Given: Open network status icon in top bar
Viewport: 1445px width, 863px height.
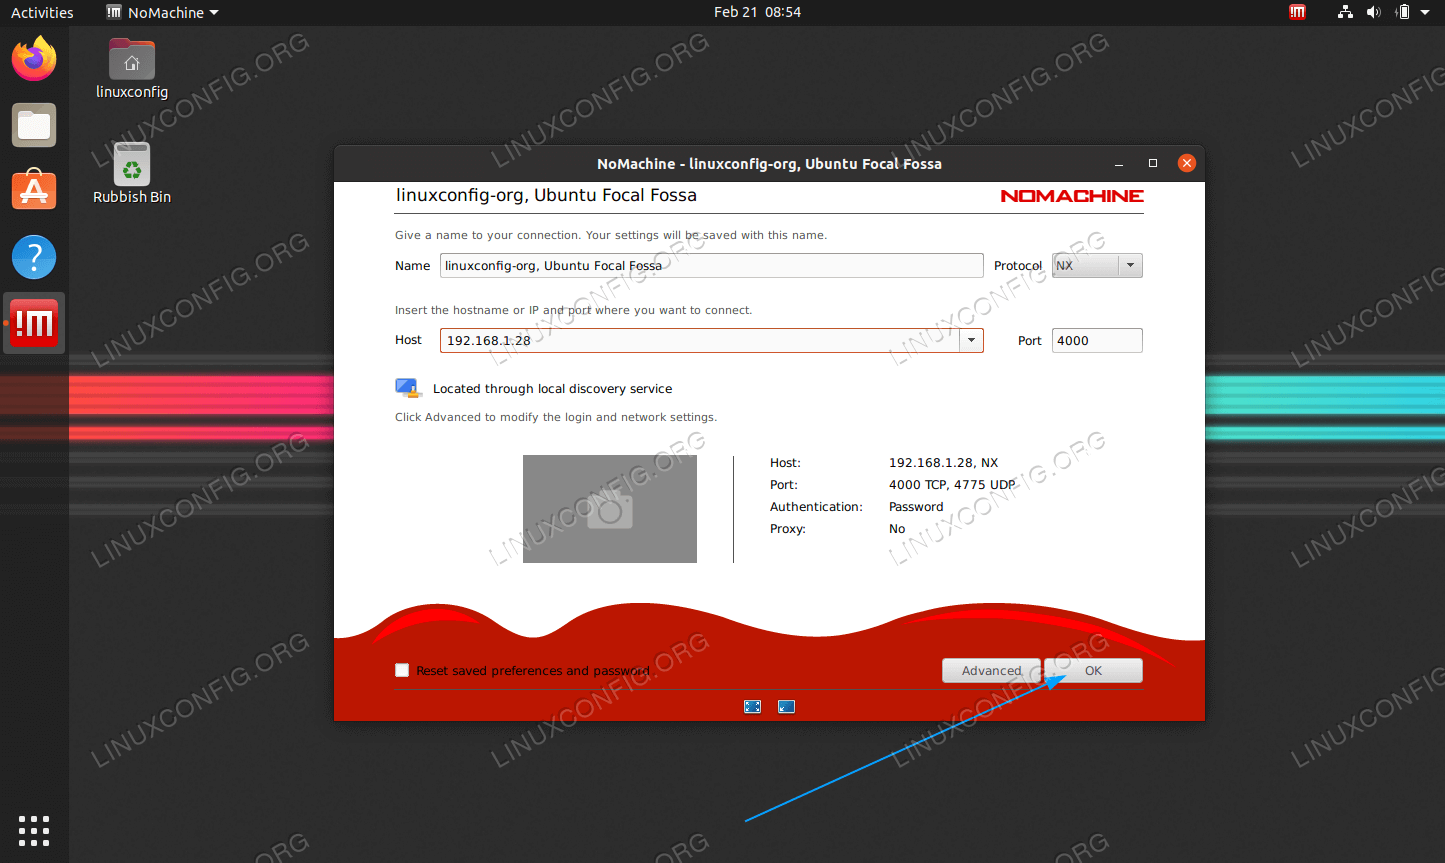Looking at the screenshot, I should point(1345,12).
